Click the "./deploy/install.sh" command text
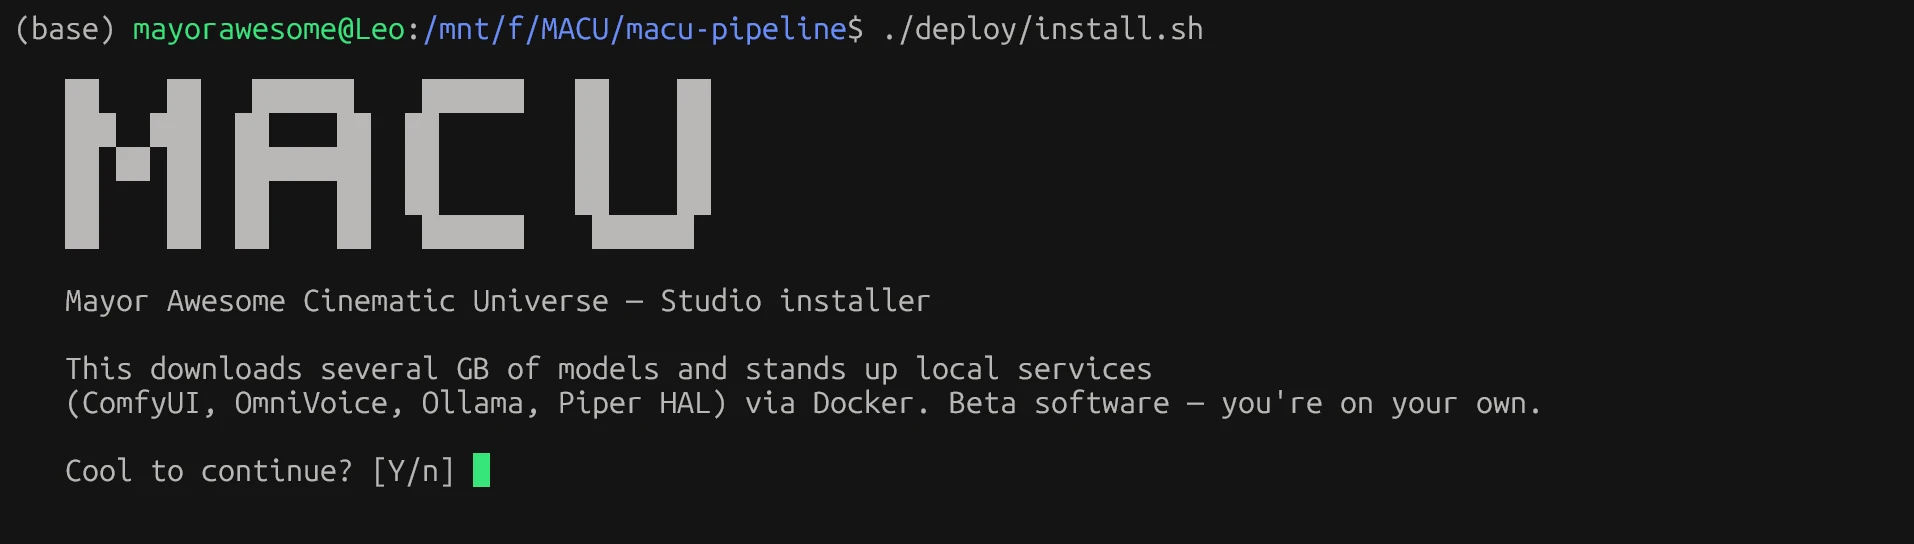The image size is (1914, 544). click(x=1043, y=29)
